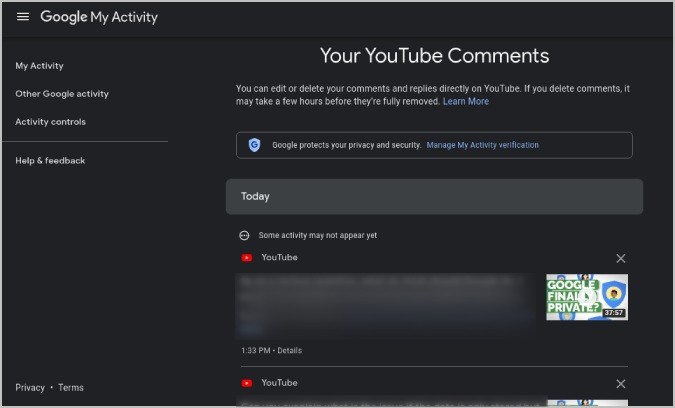Click the second YouTube logo icon
The height and width of the screenshot is (408, 675).
pos(247,383)
